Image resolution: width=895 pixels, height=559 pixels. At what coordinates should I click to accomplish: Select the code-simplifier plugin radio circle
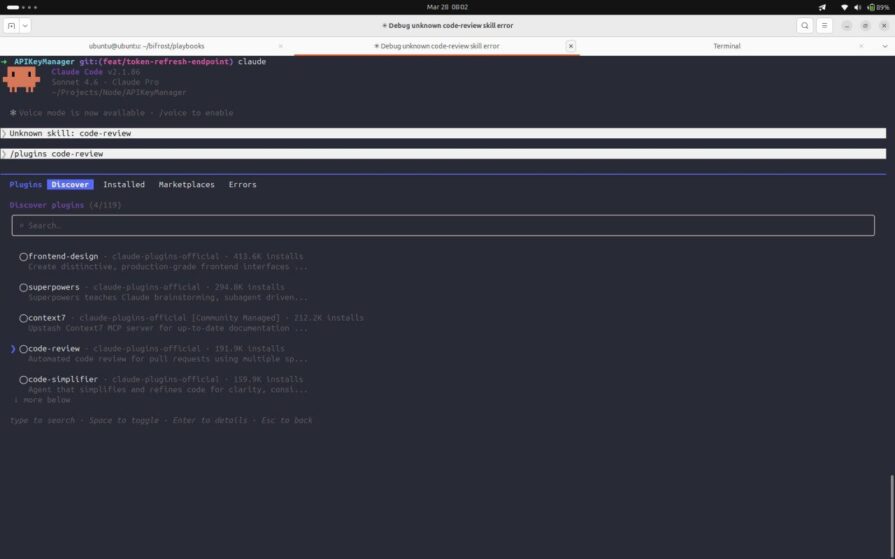pyautogui.click(x=23, y=380)
